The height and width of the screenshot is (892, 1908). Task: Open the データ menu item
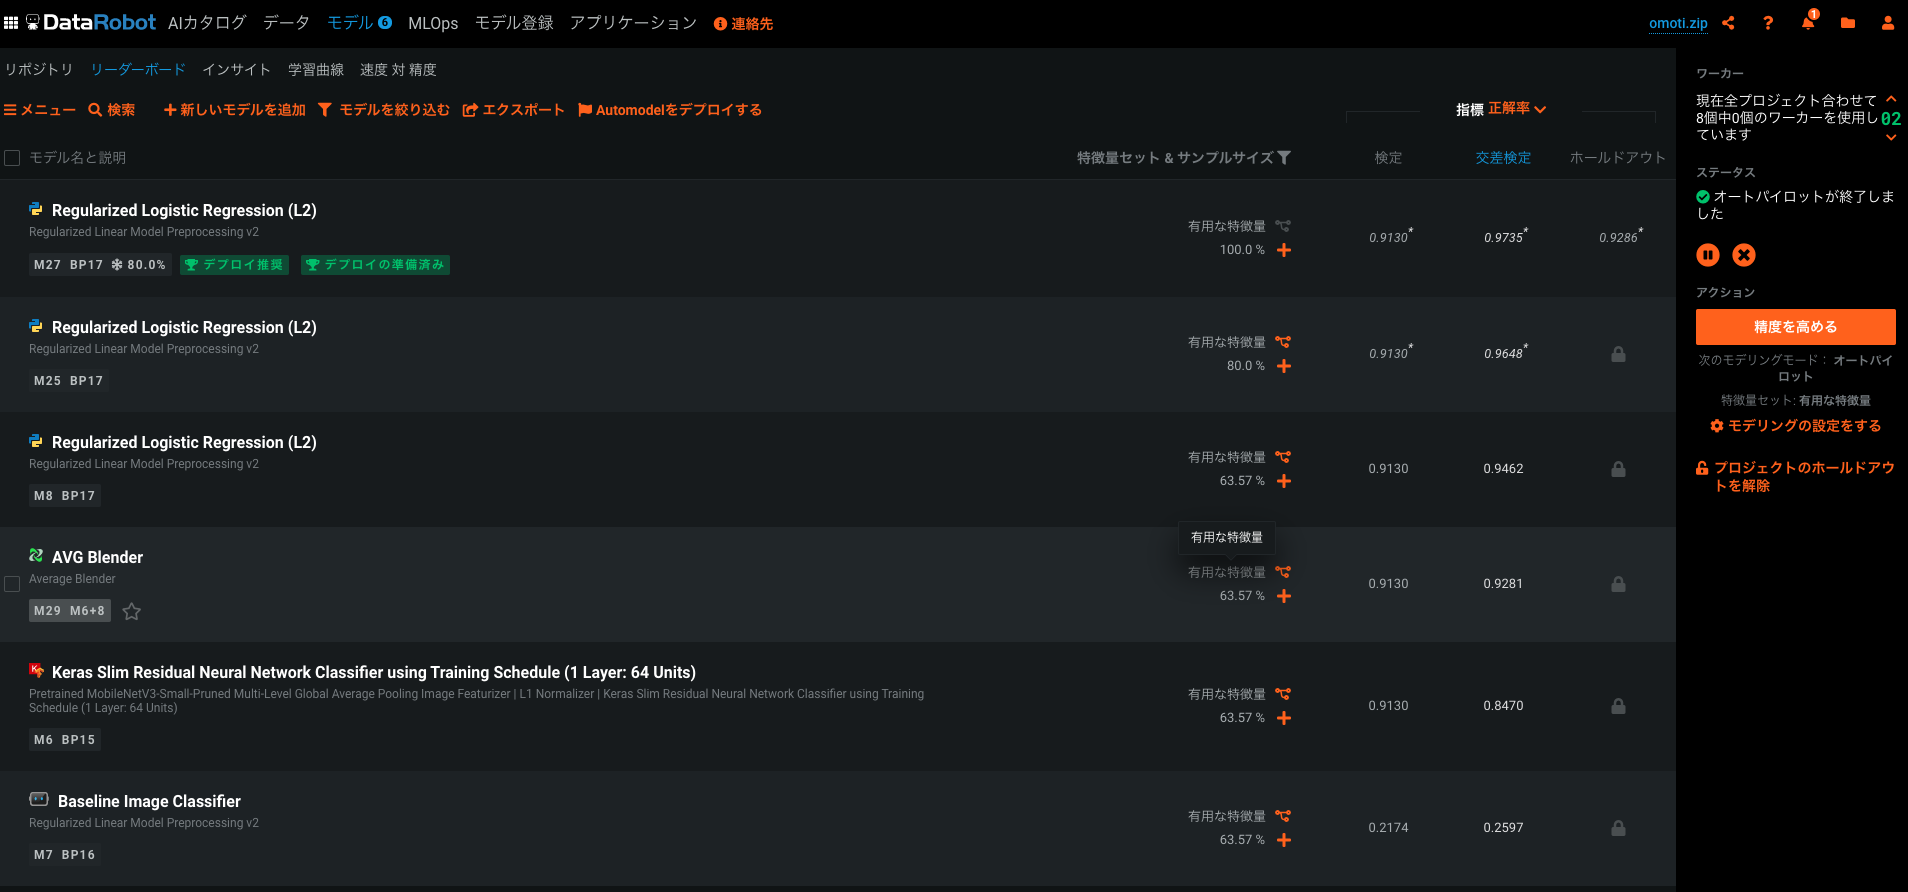pos(286,23)
